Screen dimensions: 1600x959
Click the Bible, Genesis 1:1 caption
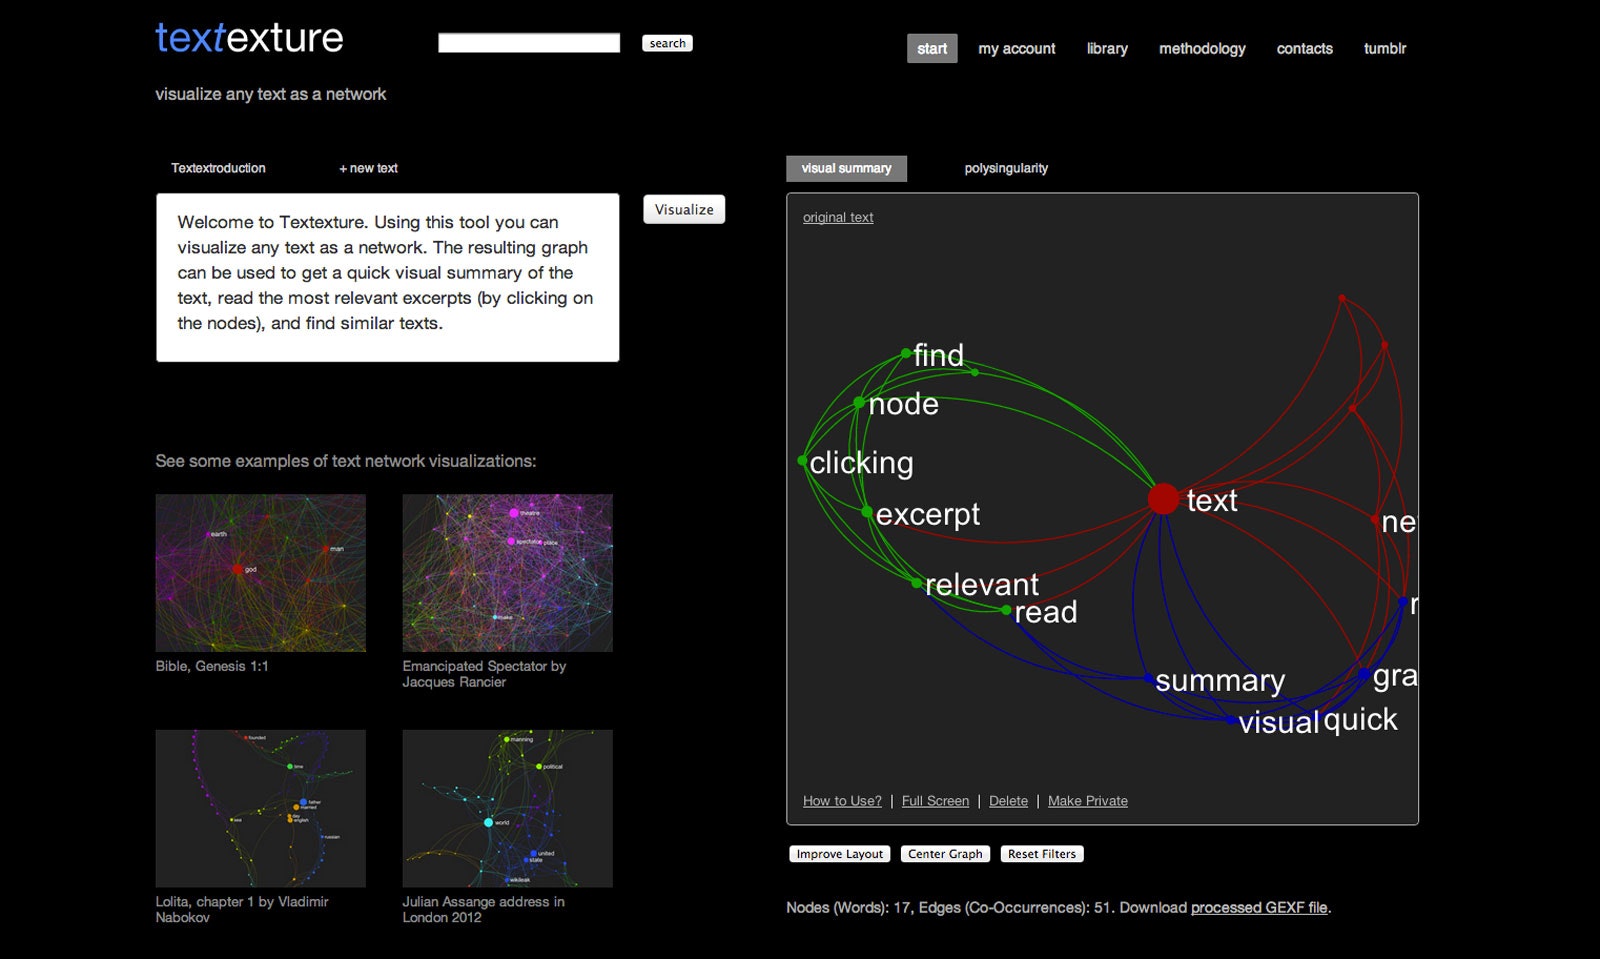(212, 666)
